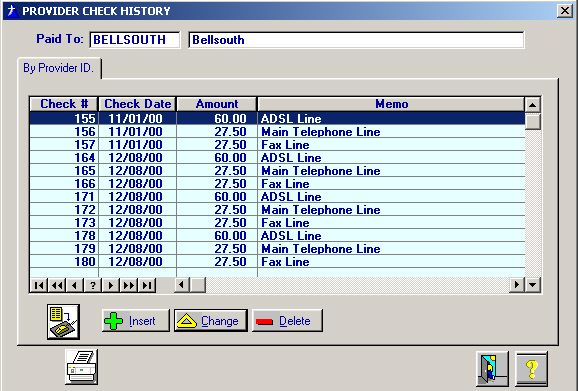Move to previous record arrow

point(75,285)
